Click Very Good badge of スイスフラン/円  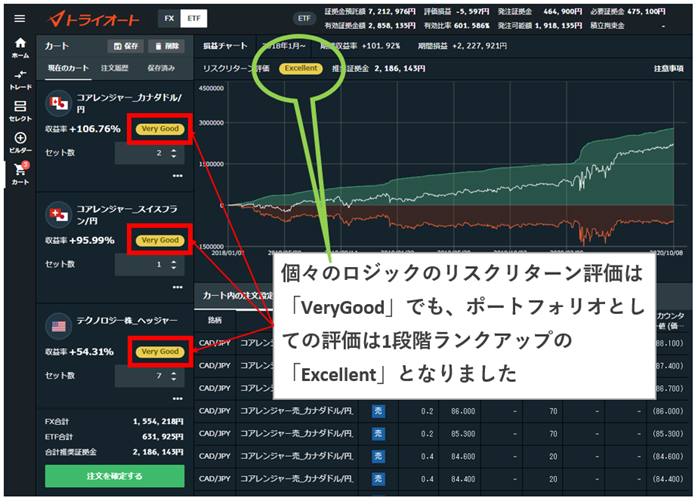pyautogui.click(x=160, y=240)
